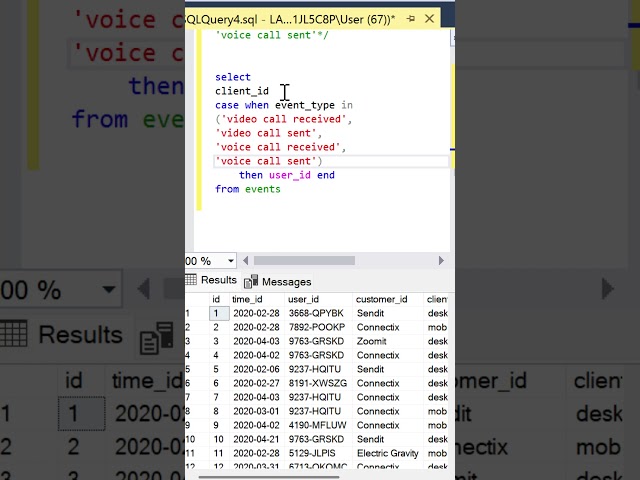Screen dimensions: 640x480
Task: Click the Messages tab icon
Action: 251,282
